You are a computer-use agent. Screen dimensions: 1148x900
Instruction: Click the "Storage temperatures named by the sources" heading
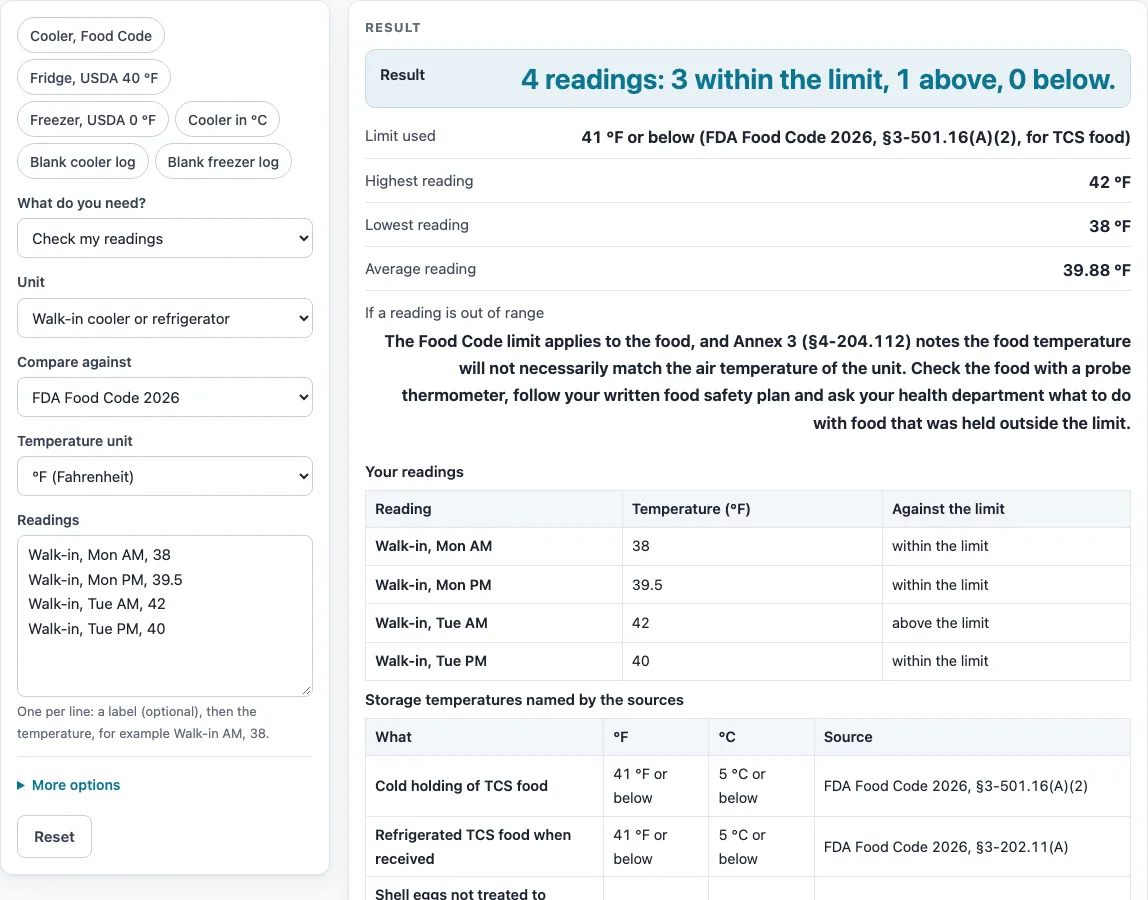pyautogui.click(x=524, y=700)
